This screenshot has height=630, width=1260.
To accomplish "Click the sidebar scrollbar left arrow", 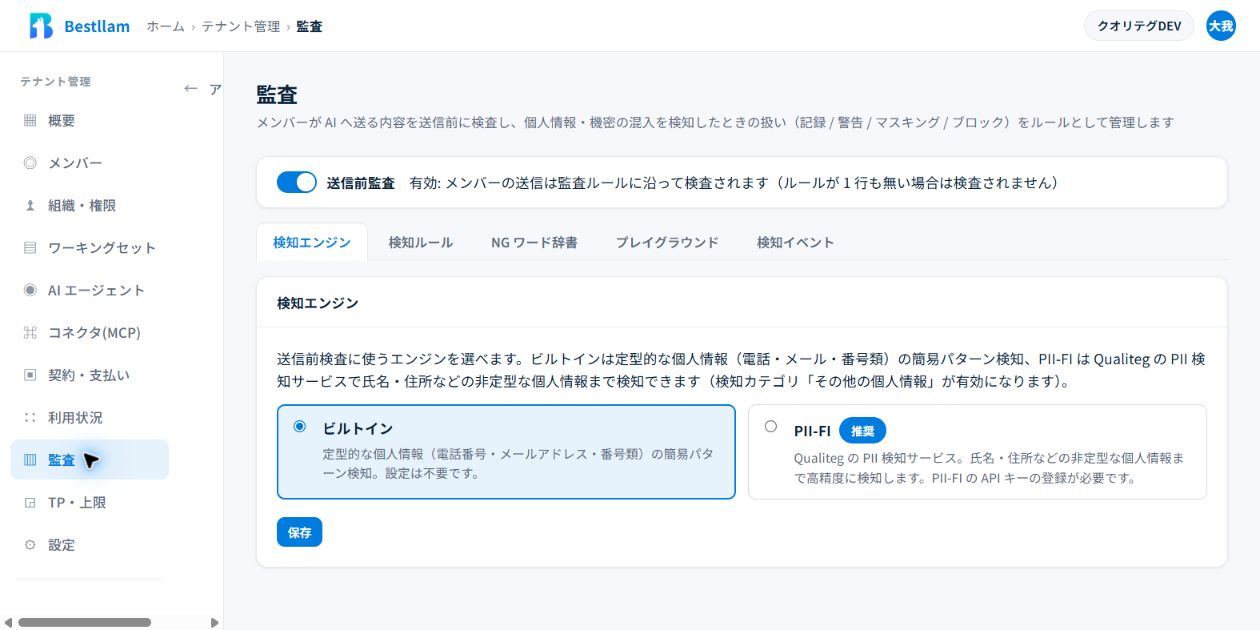I will (x=7, y=622).
